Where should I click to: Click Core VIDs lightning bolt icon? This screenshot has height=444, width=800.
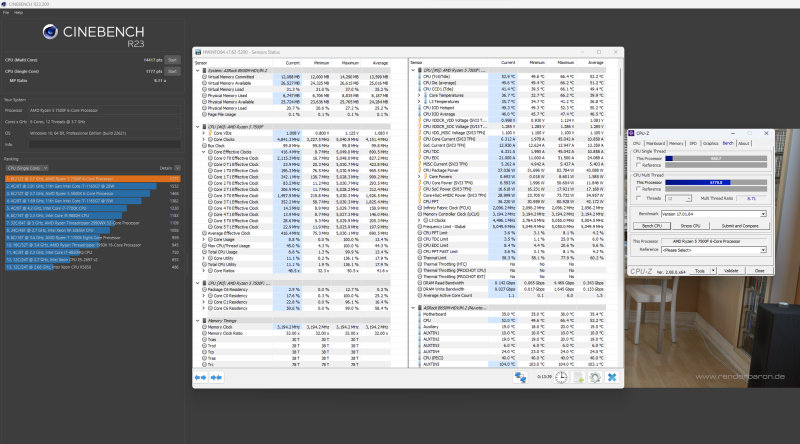click(x=210, y=133)
